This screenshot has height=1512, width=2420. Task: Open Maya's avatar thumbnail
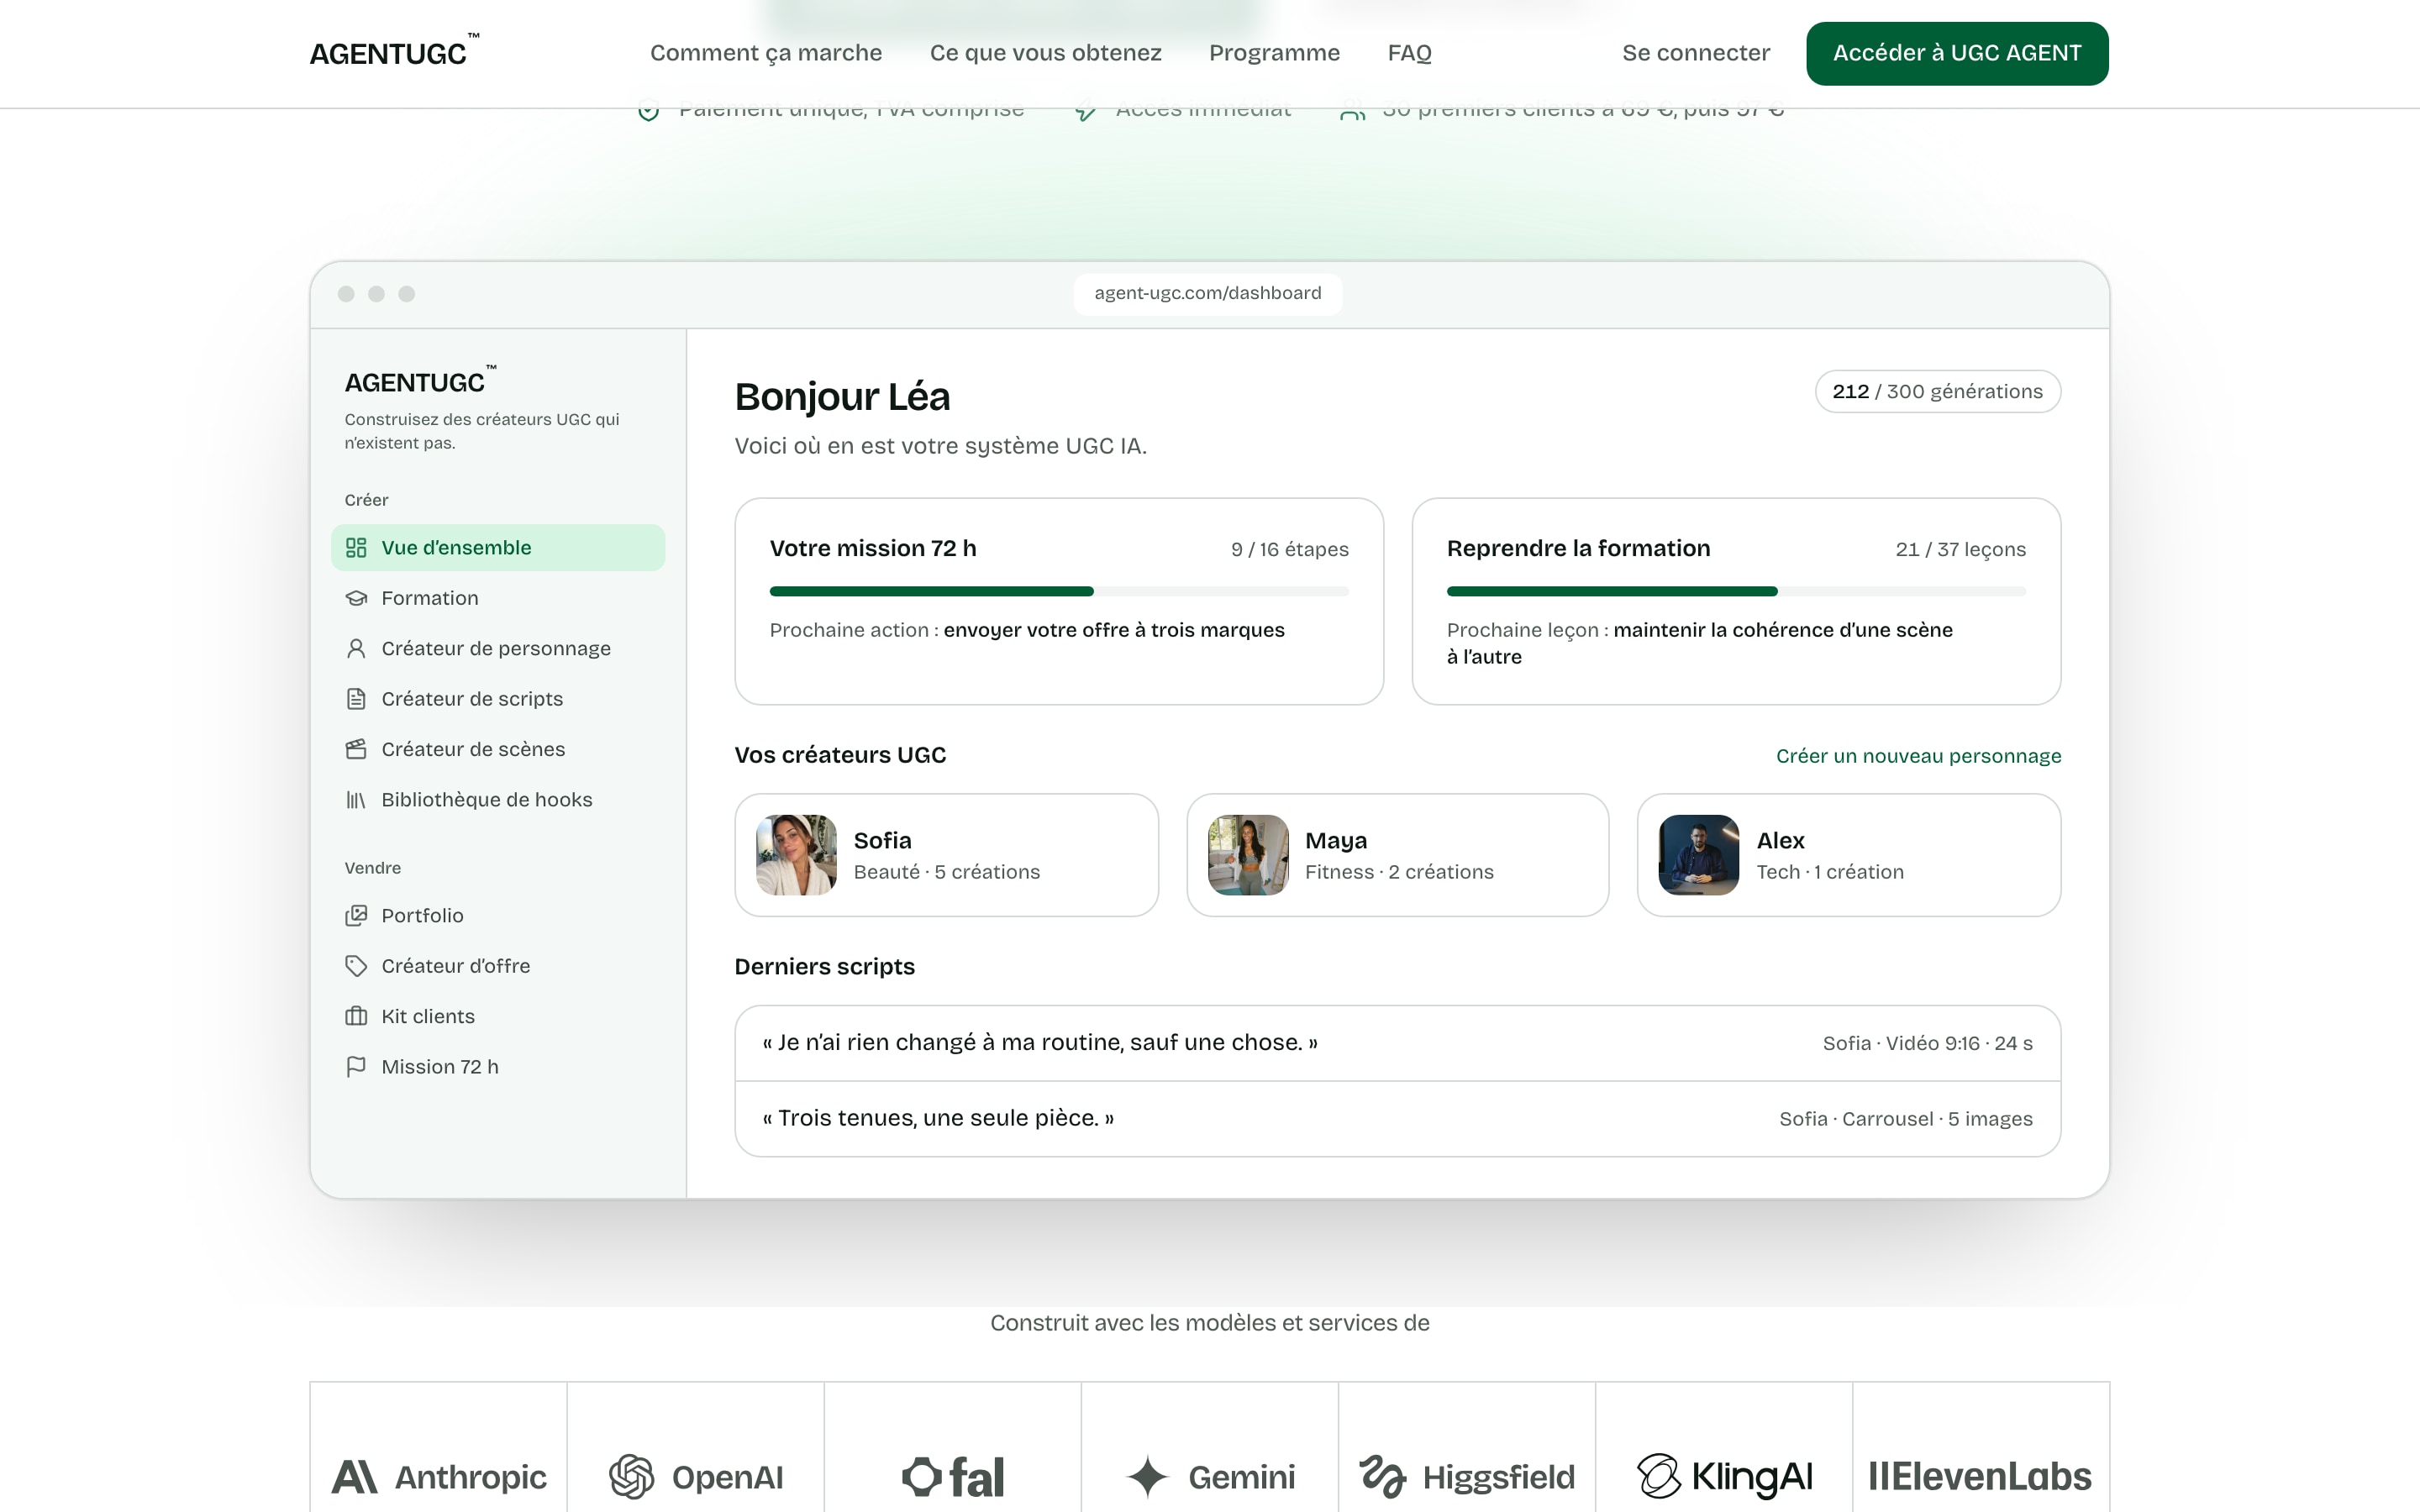[x=1248, y=855]
